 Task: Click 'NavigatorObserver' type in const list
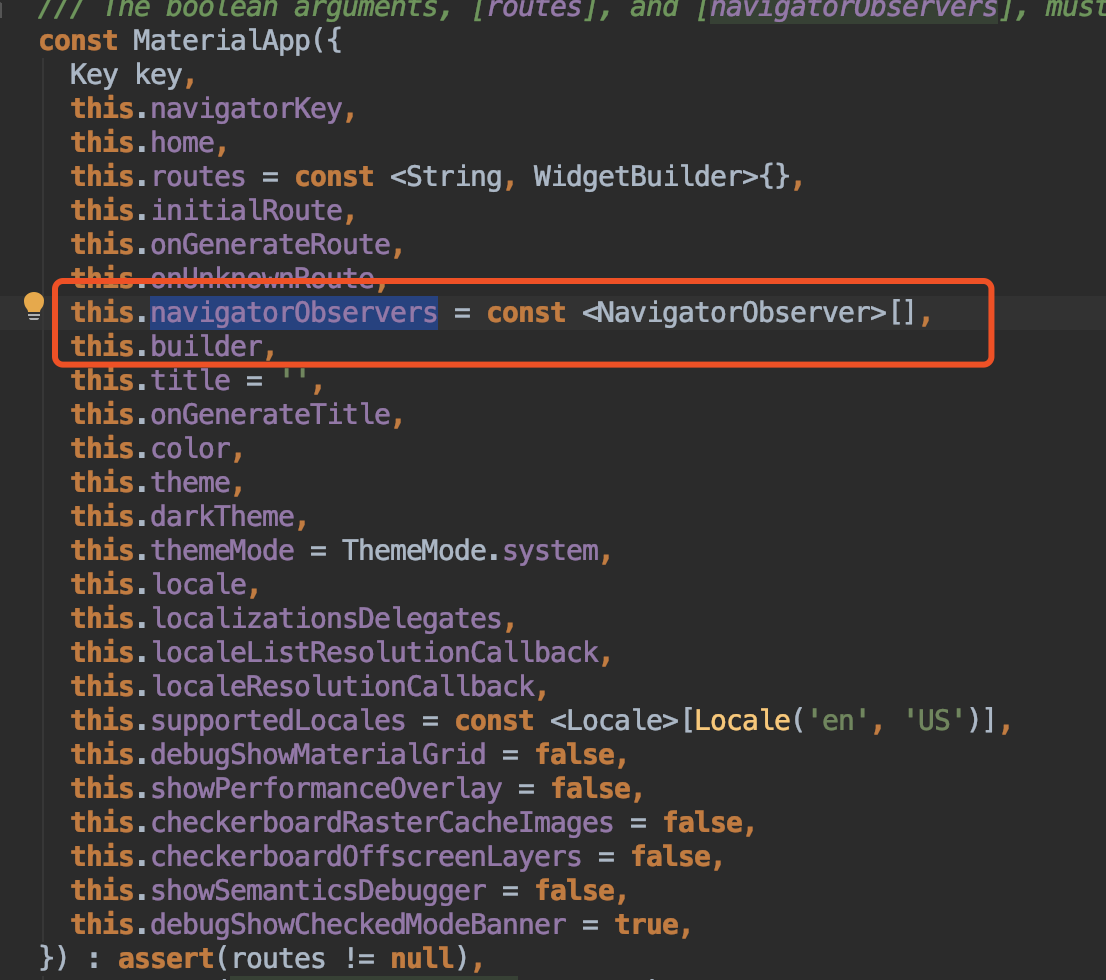coord(736,313)
